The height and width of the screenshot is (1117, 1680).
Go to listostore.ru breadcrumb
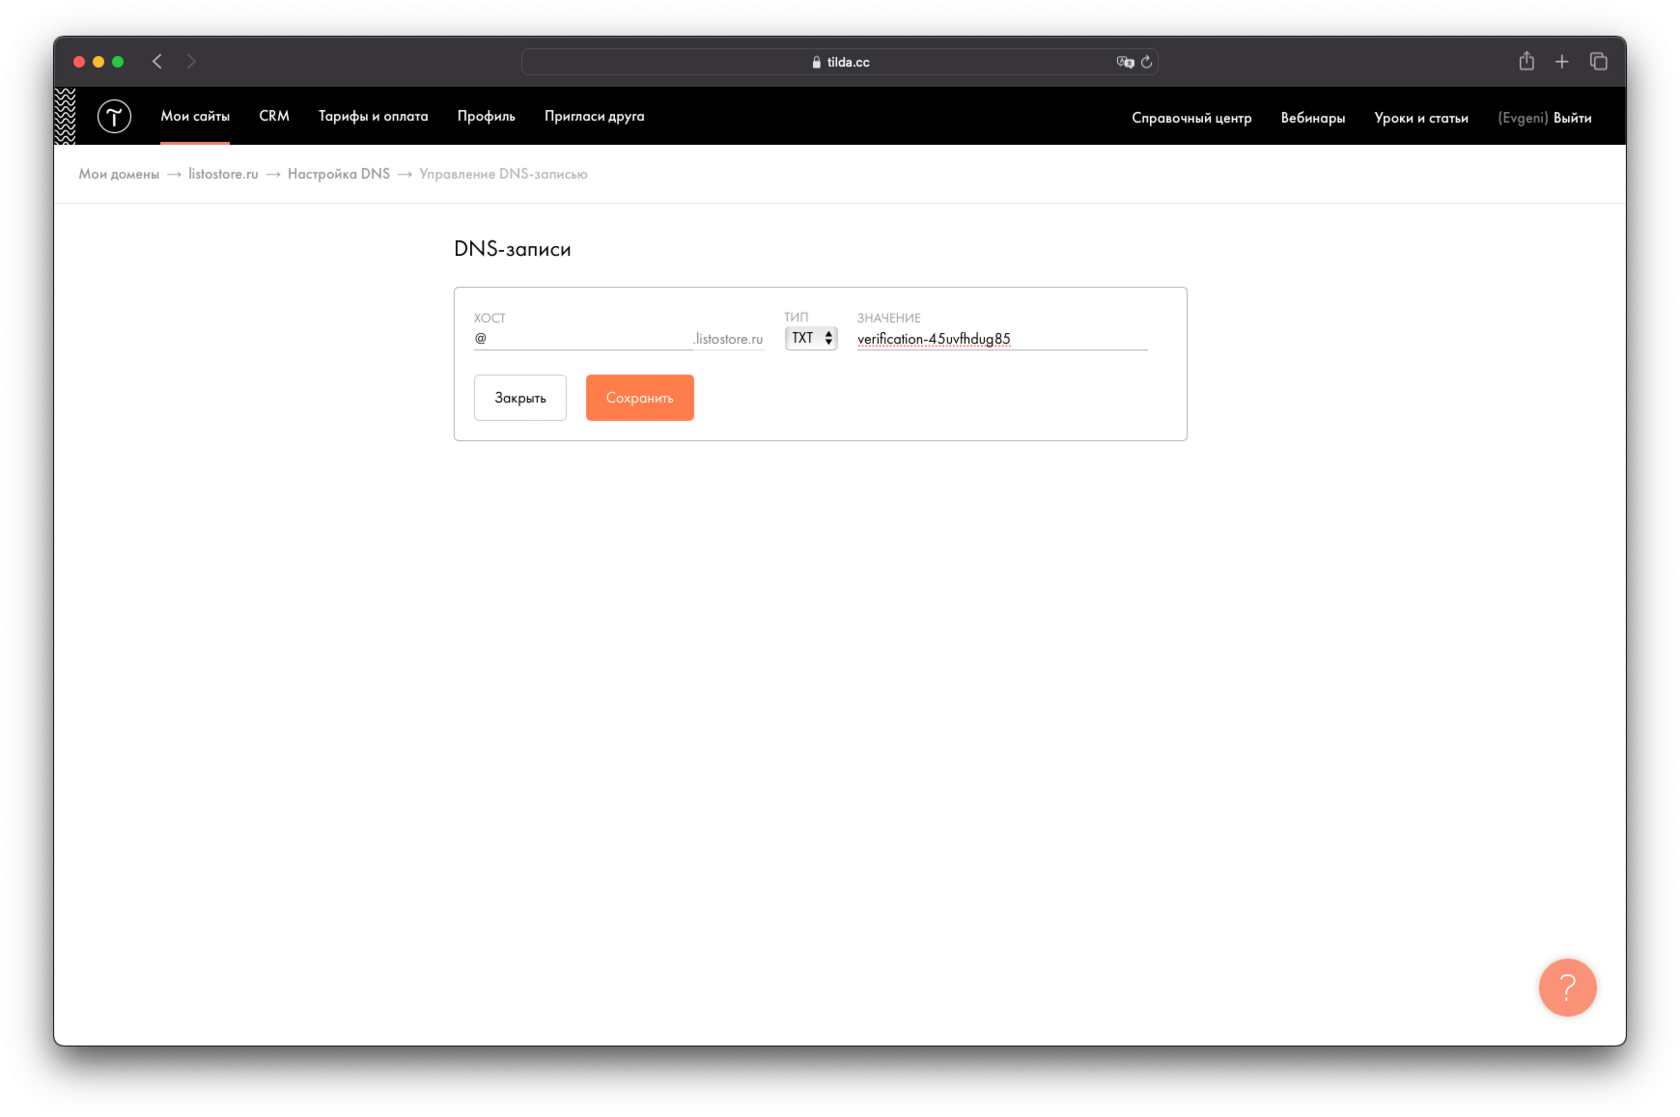click(x=223, y=174)
